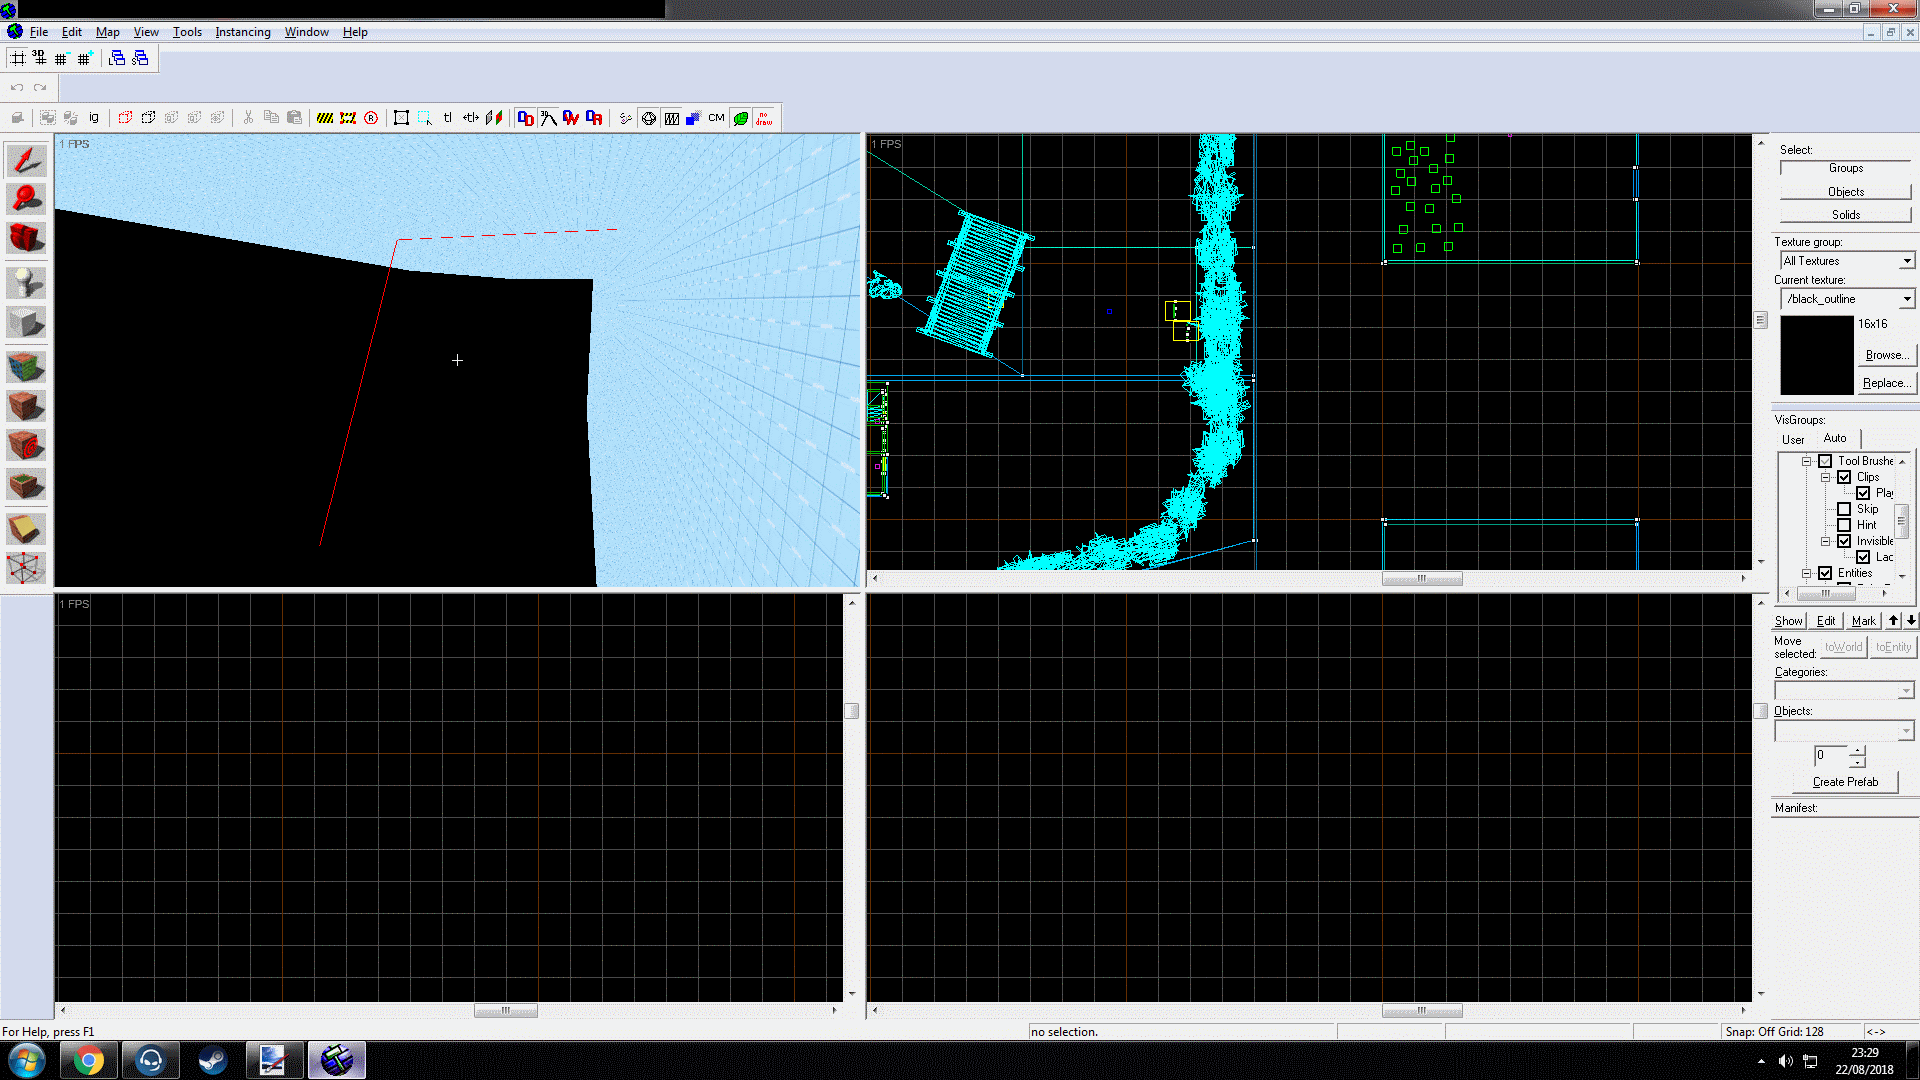Apply current texture with brick-cube tool
Image resolution: width=1920 pixels, height=1080 pixels.
[26, 406]
